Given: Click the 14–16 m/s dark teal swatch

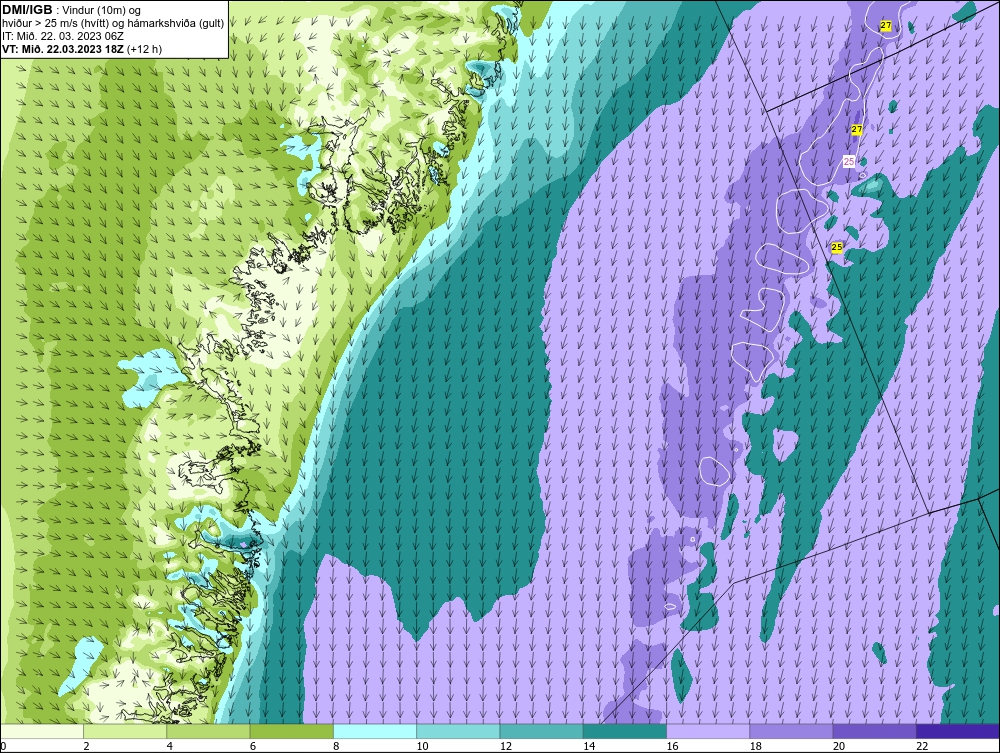Looking at the screenshot, I should click(624, 731).
